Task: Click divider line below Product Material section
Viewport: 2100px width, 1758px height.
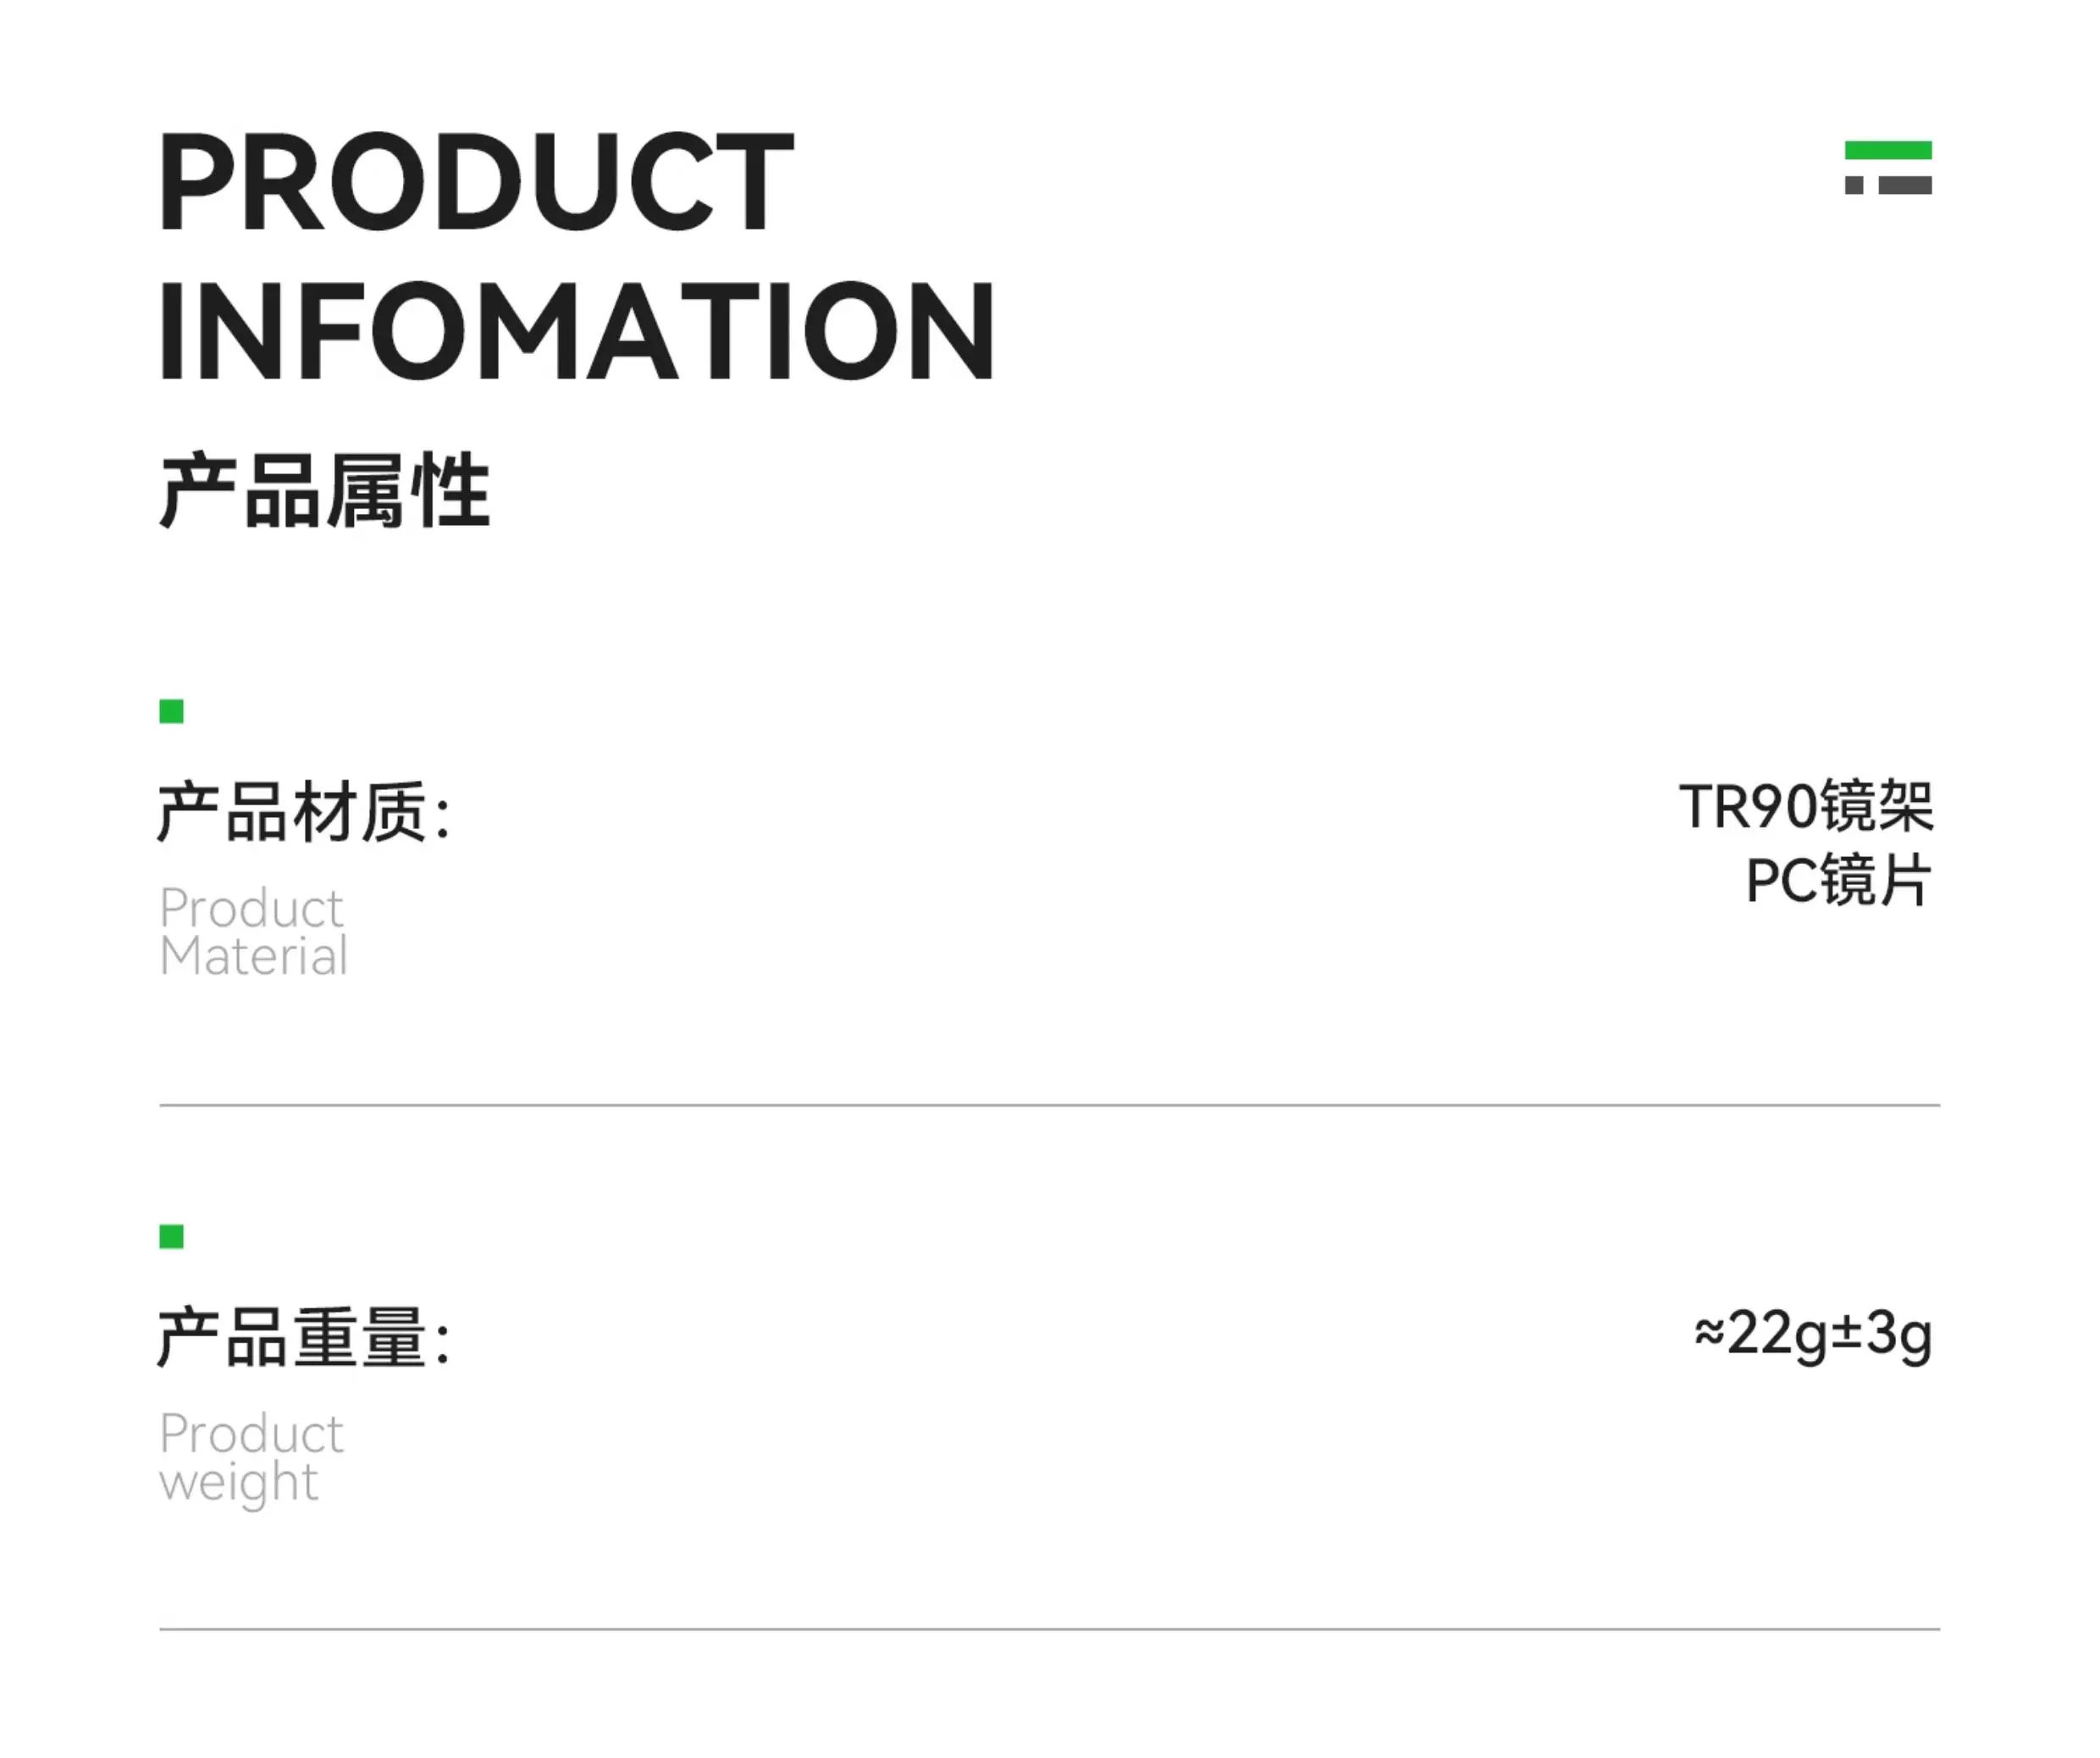Action: [1048, 1105]
